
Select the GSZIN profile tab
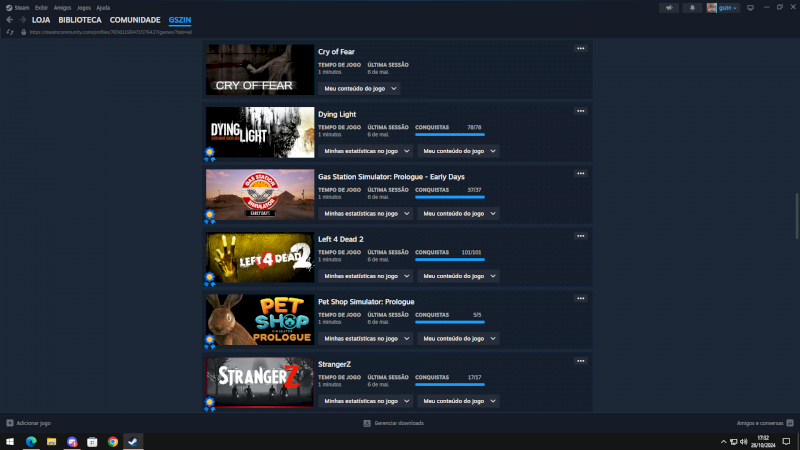180,20
